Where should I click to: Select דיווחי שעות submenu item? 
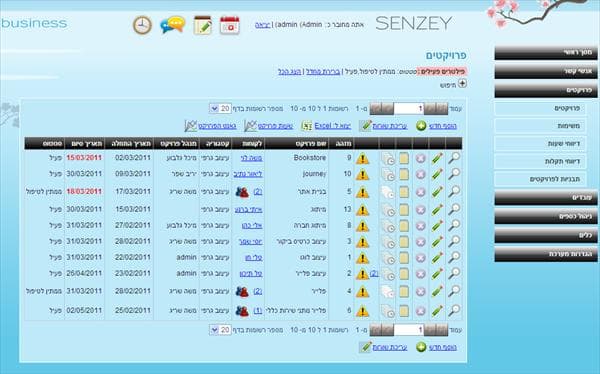point(540,144)
